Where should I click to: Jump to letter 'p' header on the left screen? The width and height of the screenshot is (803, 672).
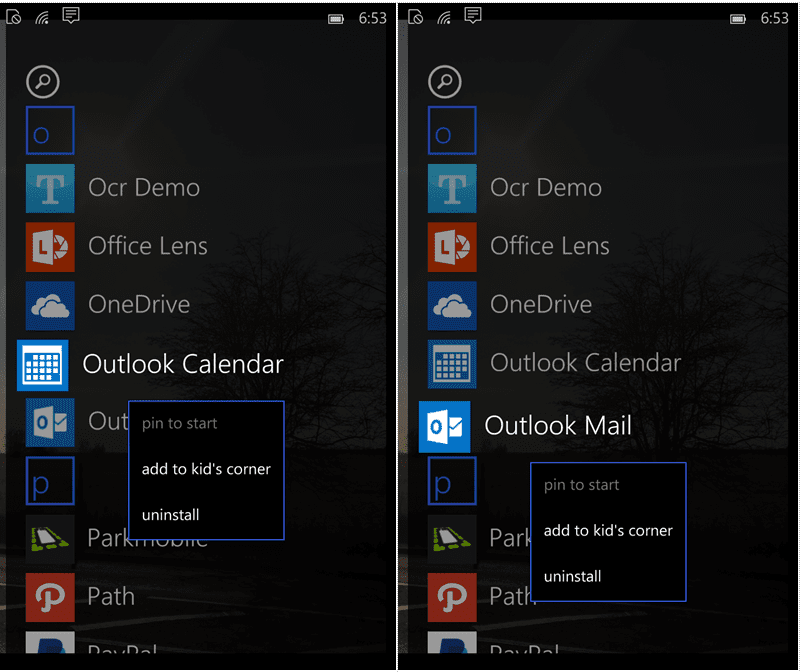pos(50,481)
